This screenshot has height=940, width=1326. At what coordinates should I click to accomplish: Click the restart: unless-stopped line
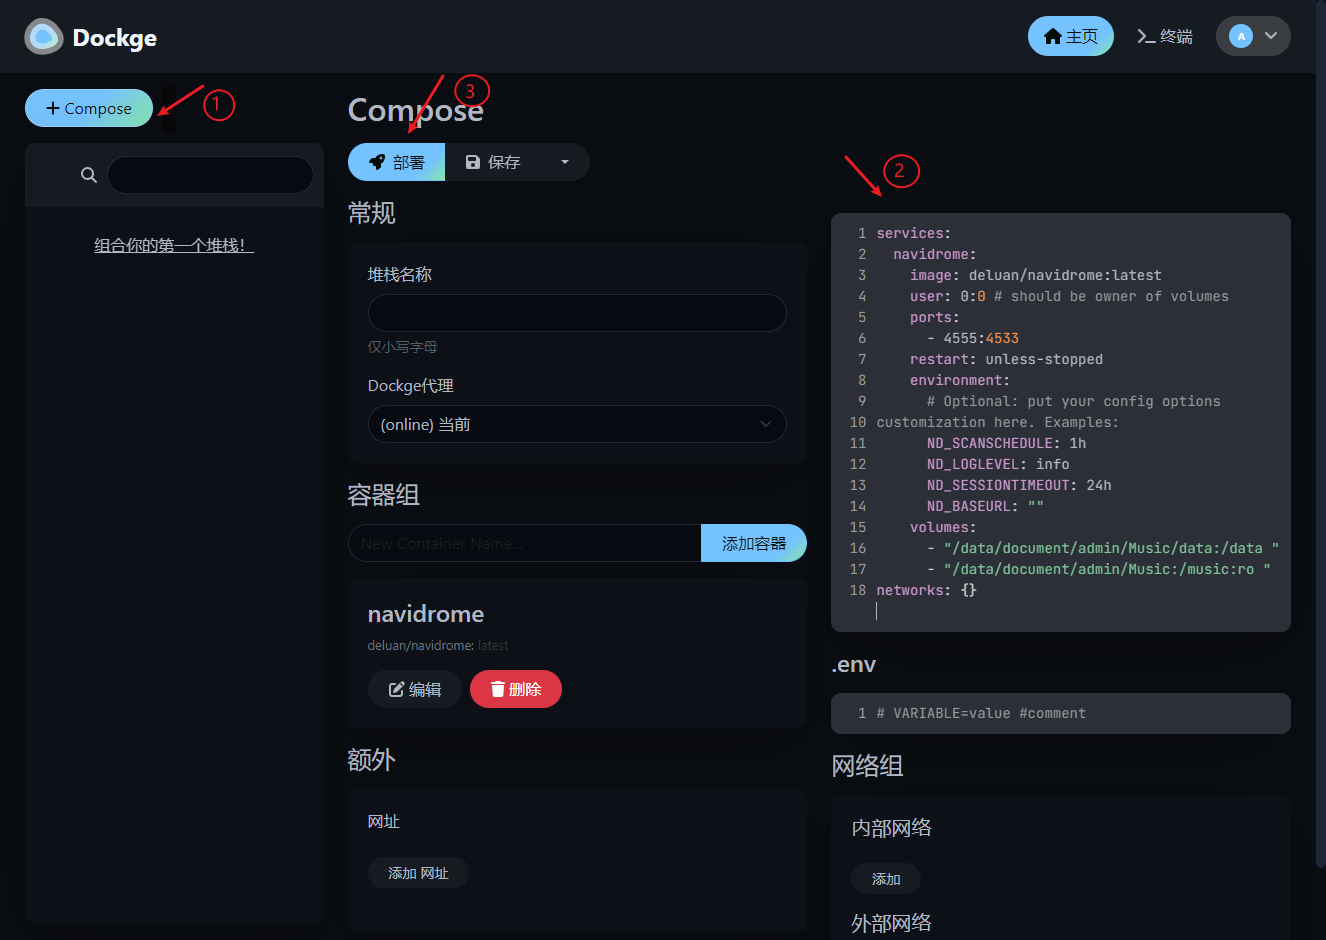click(x=1006, y=359)
